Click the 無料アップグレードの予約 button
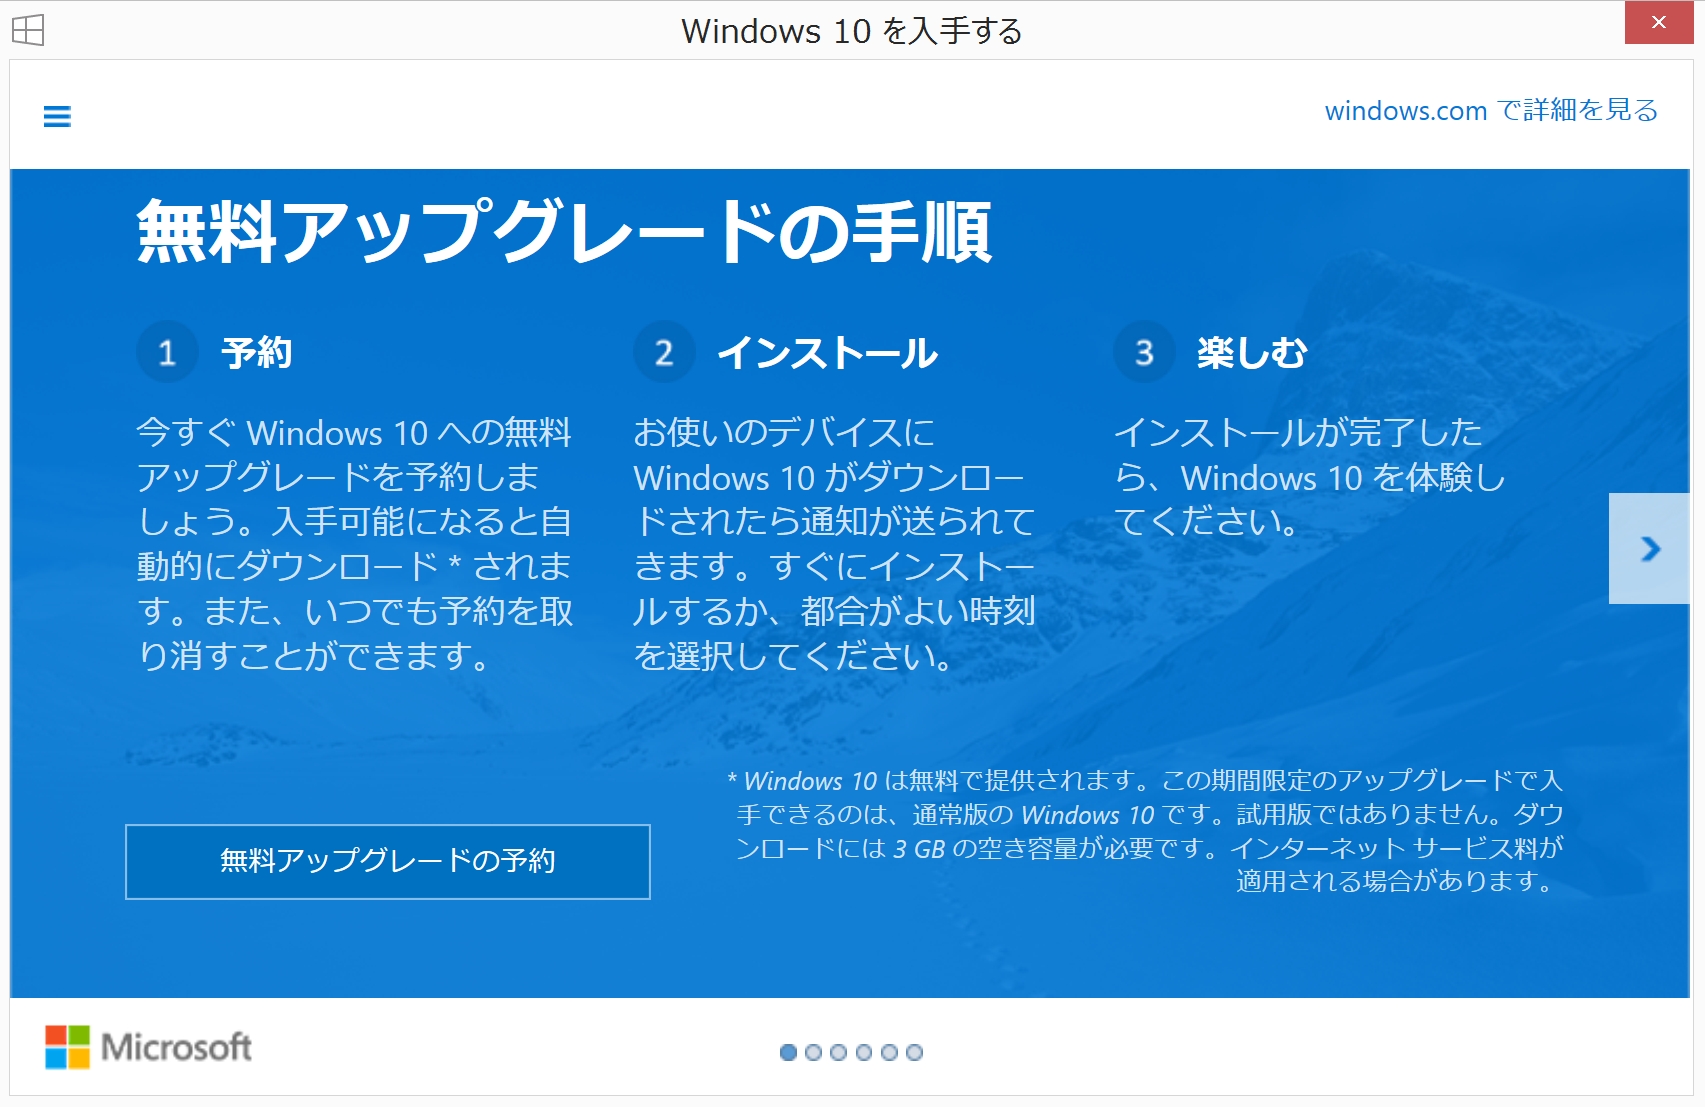Viewport: 1705px width, 1107px height. [x=388, y=861]
